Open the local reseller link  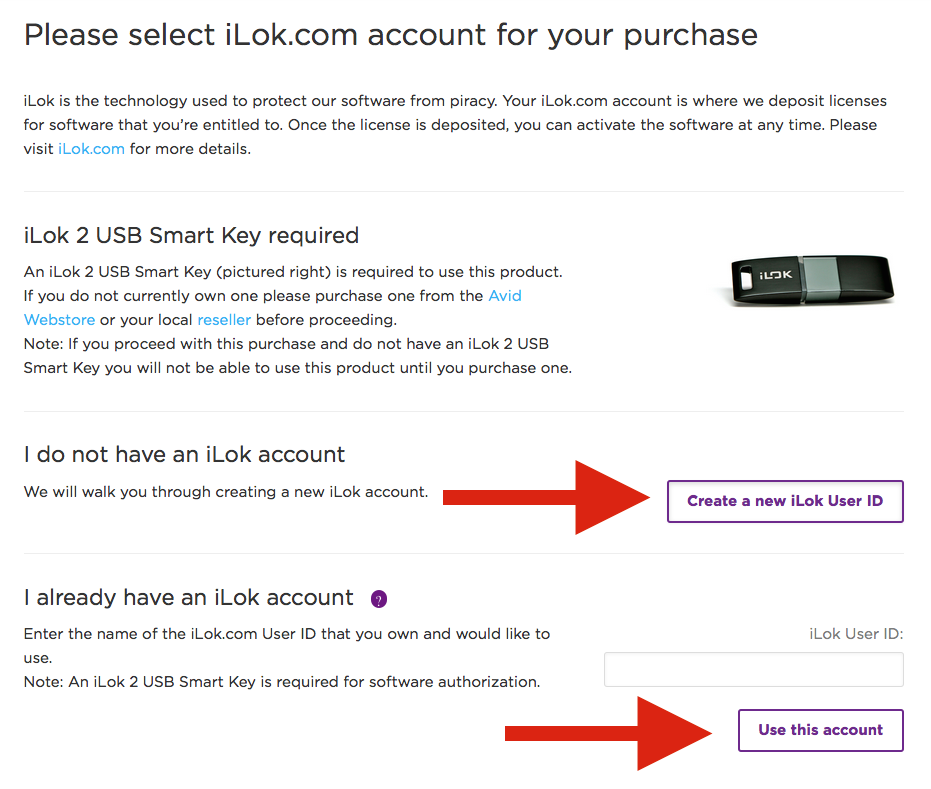click(224, 320)
